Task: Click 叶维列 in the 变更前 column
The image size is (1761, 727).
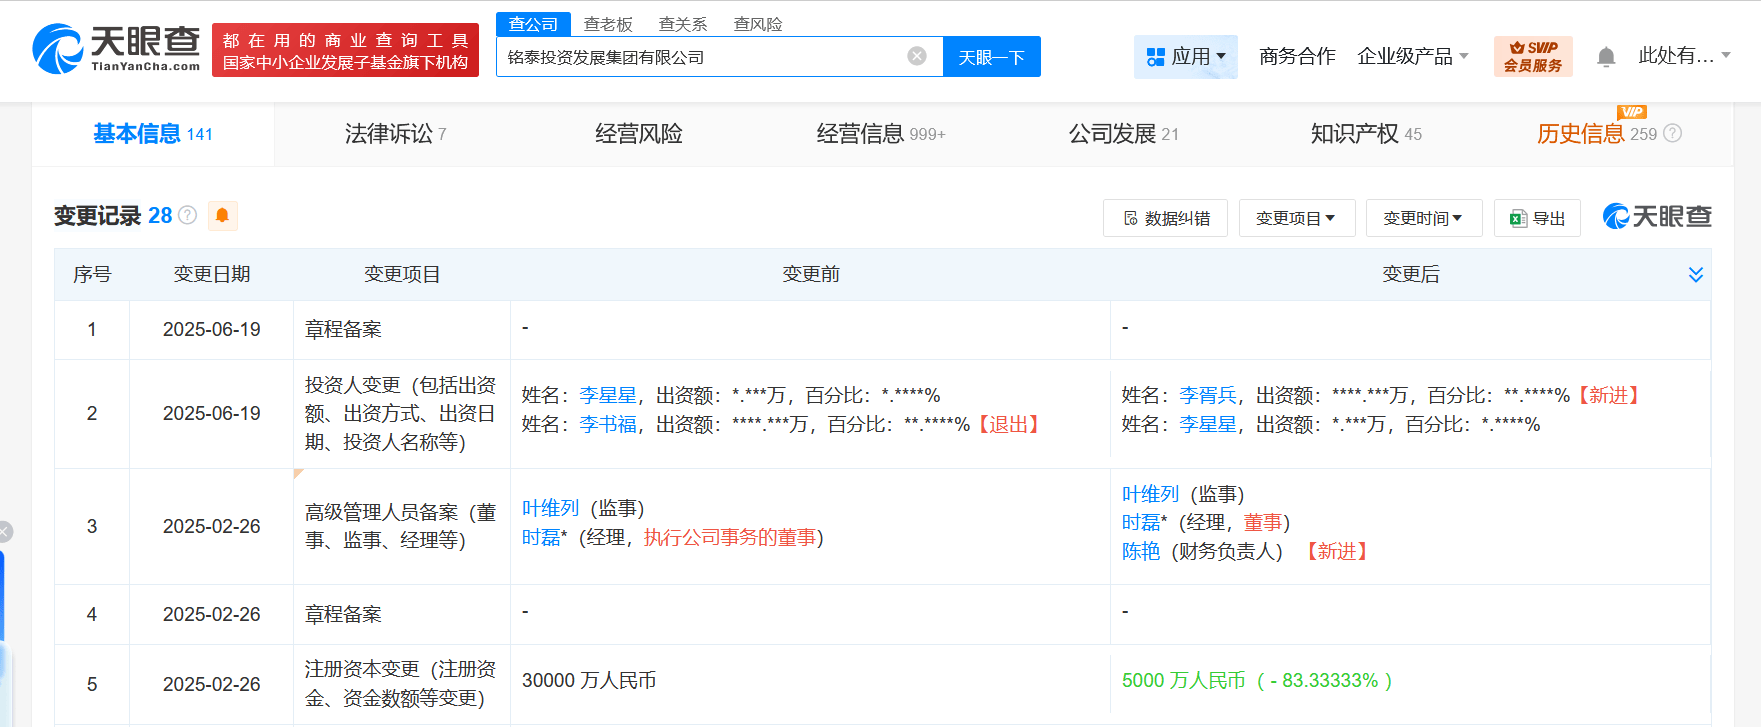Action: click(x=550, y=509)
